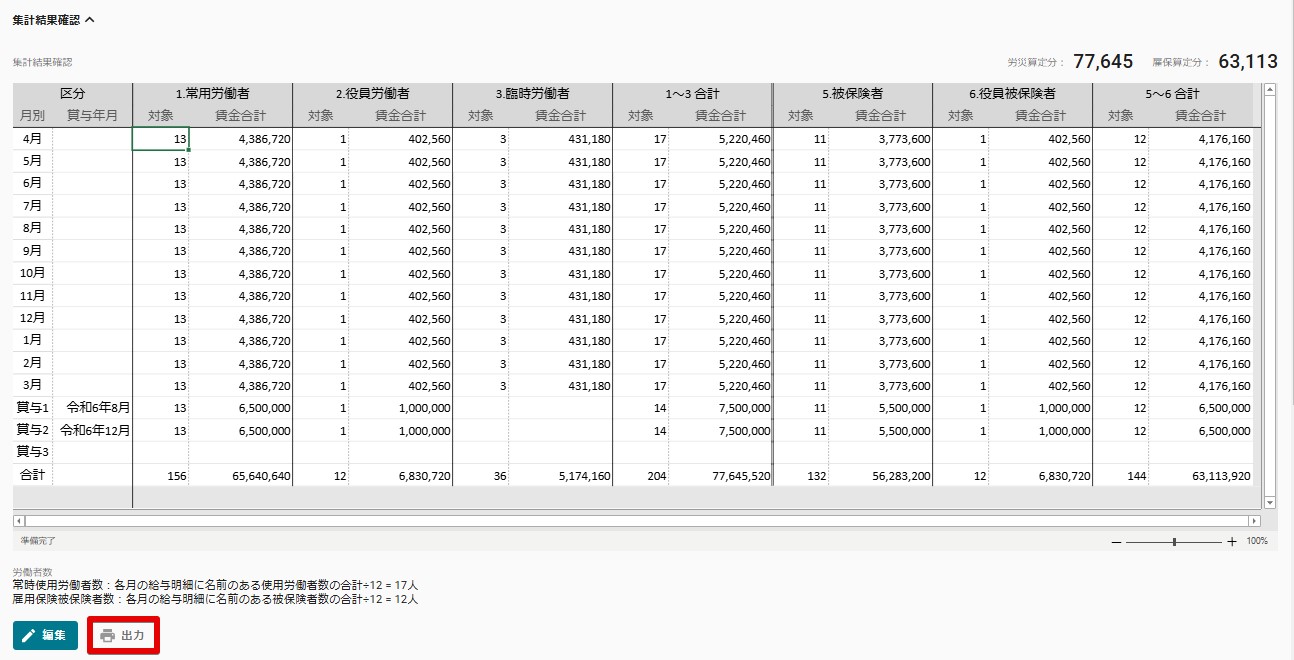Click the 労災算定分 value 77,645
The width and height of the screenshot is (1294, 660).
coord(1103,62)
